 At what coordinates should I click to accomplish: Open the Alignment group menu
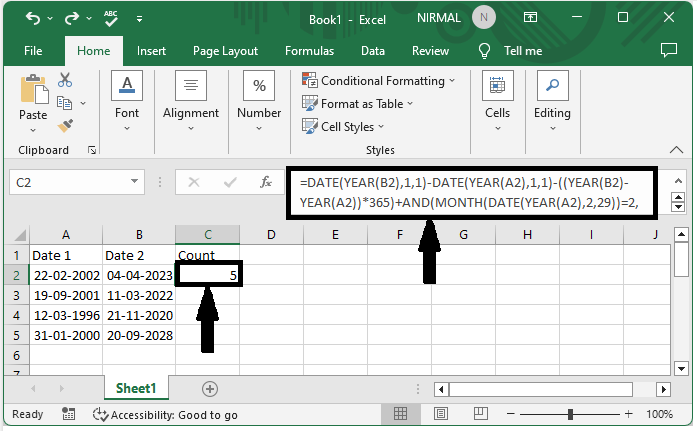(191, 101)
